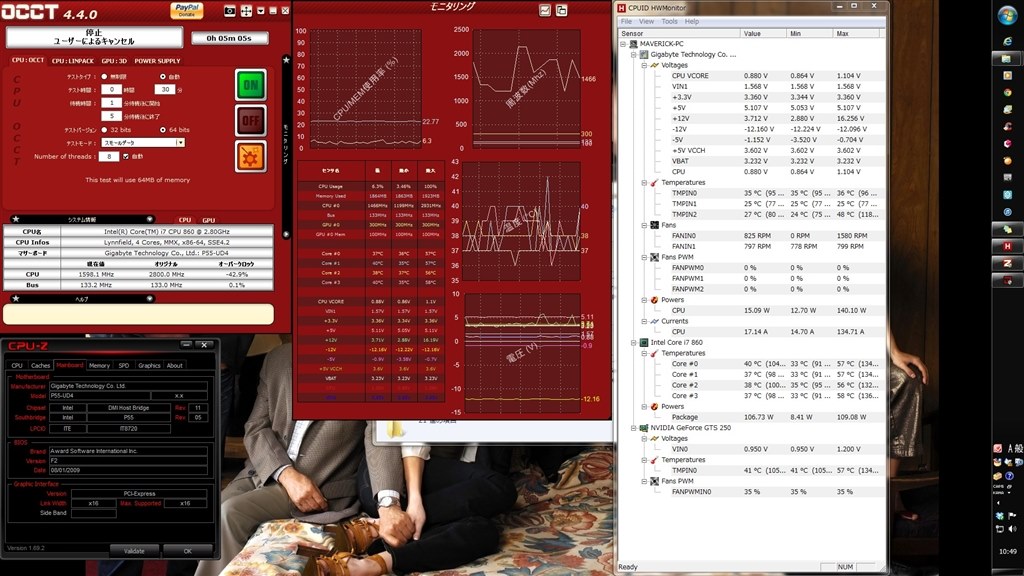Click the OCCT screenshot camera icon
The width and height of the screenshot is (1024, 576).
(x=230, y=10)
